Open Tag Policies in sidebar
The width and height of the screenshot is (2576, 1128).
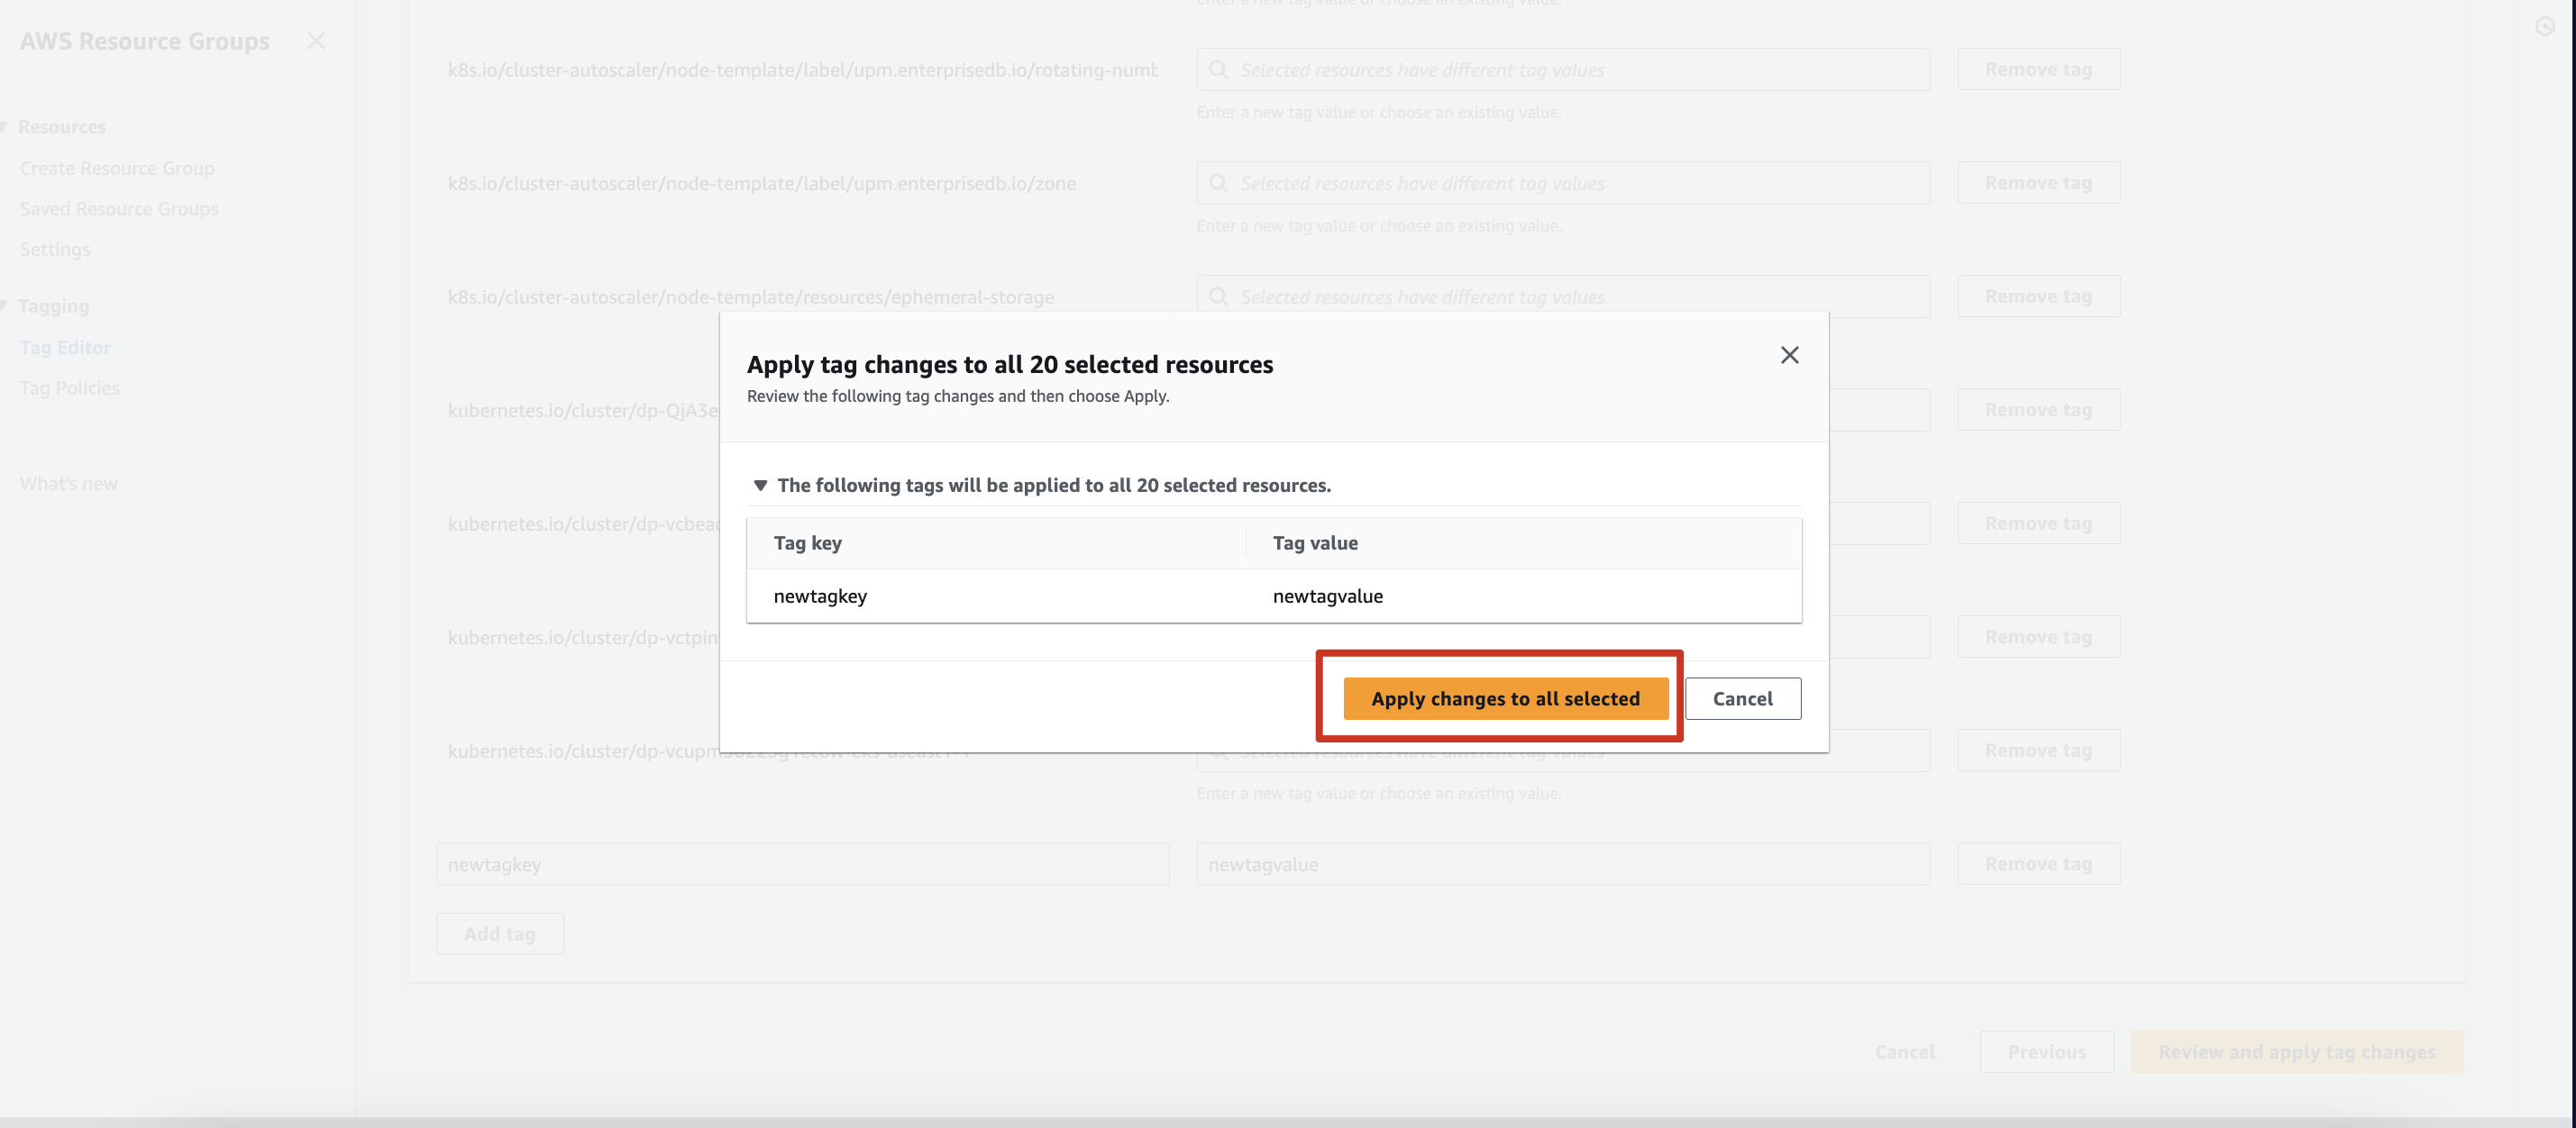(69, 387)
